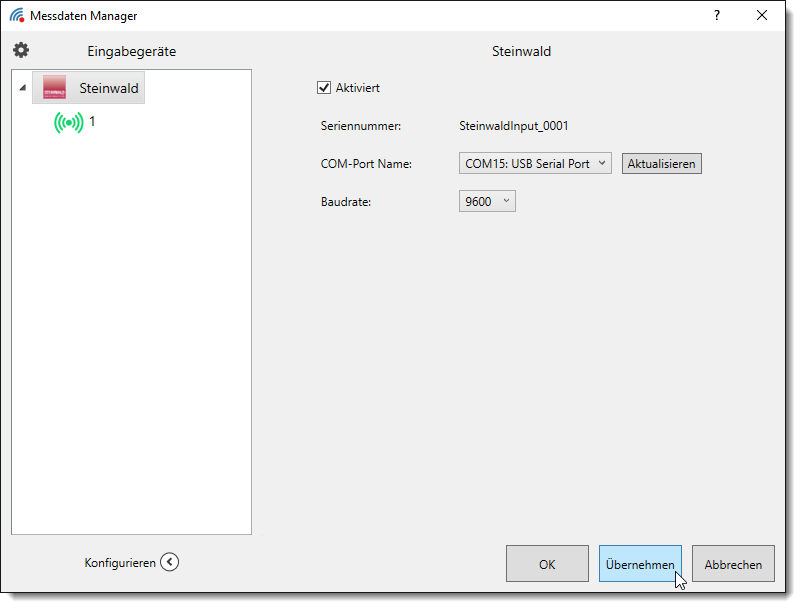This screenshot has width=801, height=608.
Task: Click the Steinwald red logo icon
Action: 54,88
